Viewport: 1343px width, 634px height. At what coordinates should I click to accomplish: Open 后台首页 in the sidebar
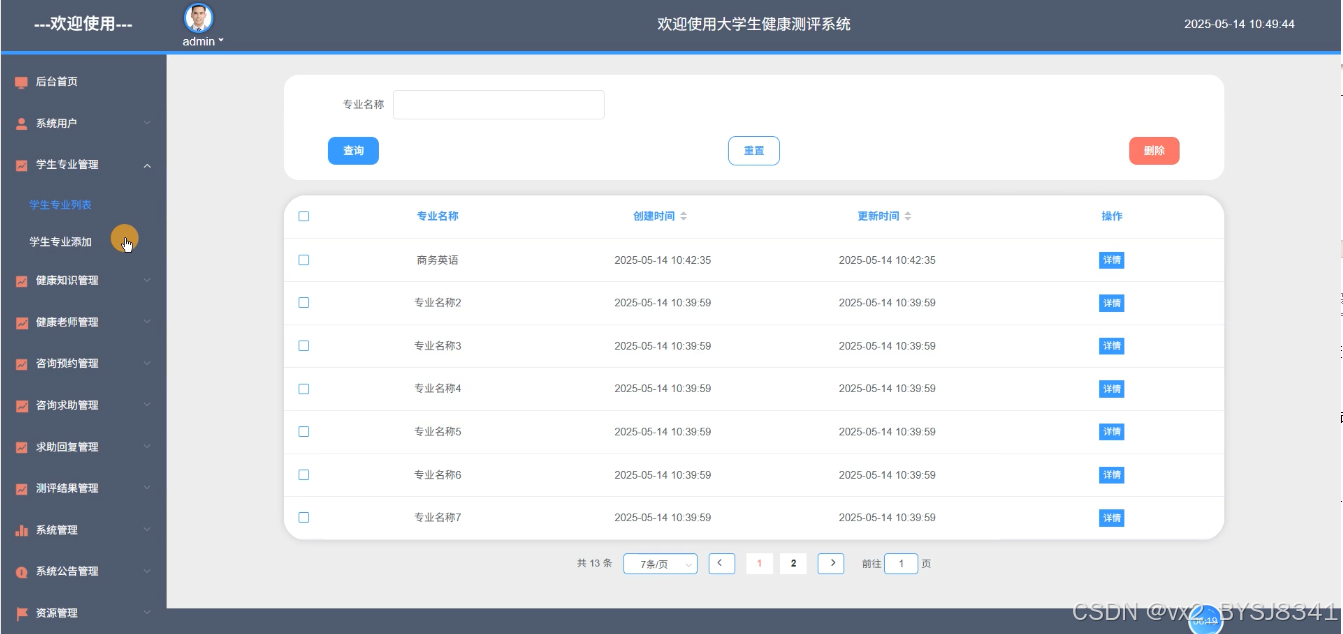coord(83,82)
